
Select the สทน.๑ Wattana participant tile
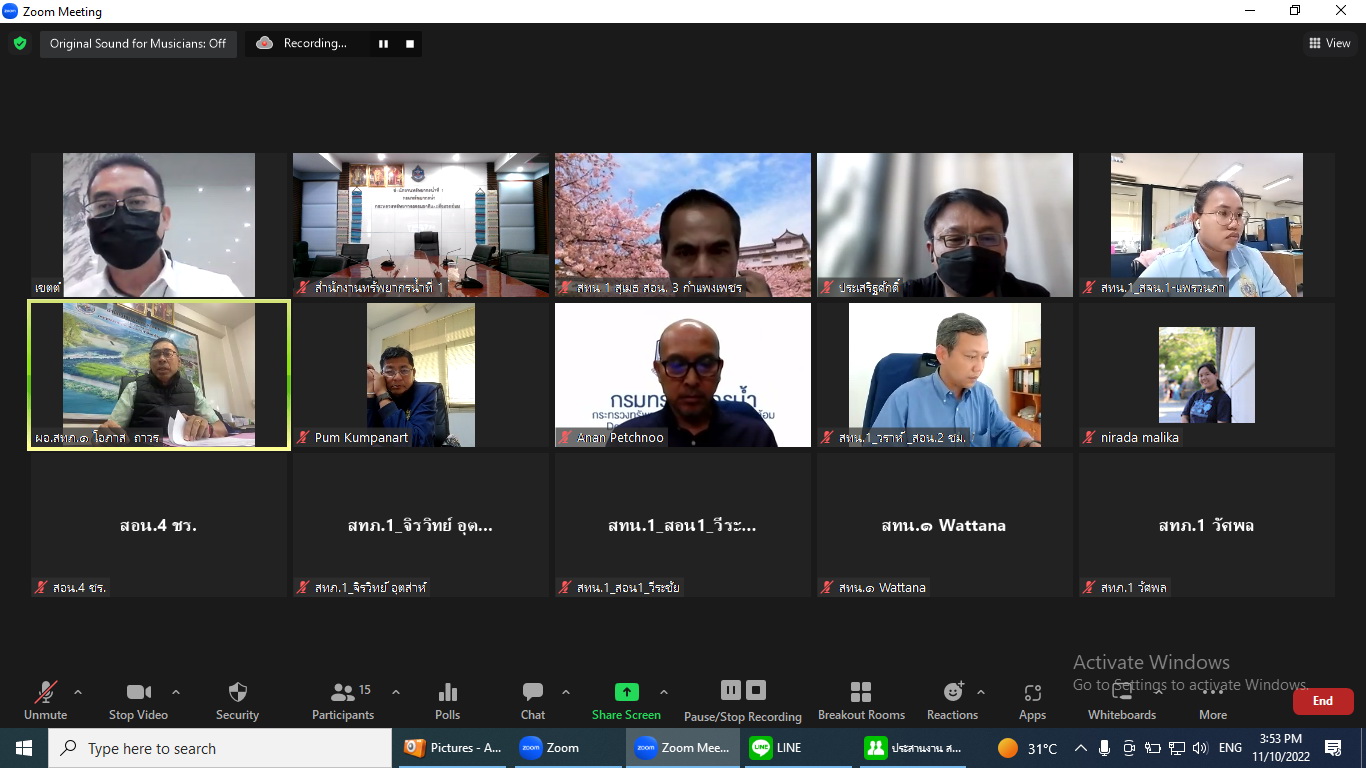(x=945, y=525)
